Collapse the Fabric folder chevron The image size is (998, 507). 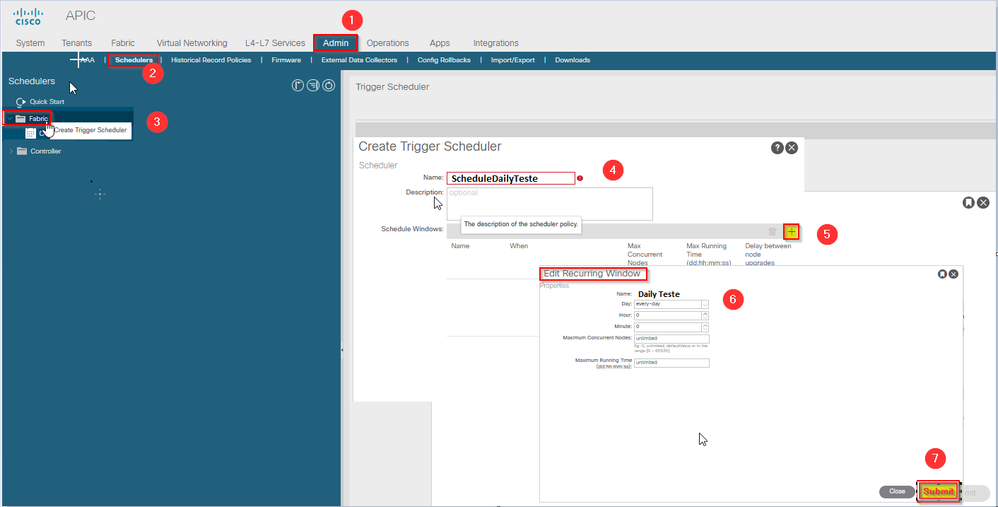[10, 118]
